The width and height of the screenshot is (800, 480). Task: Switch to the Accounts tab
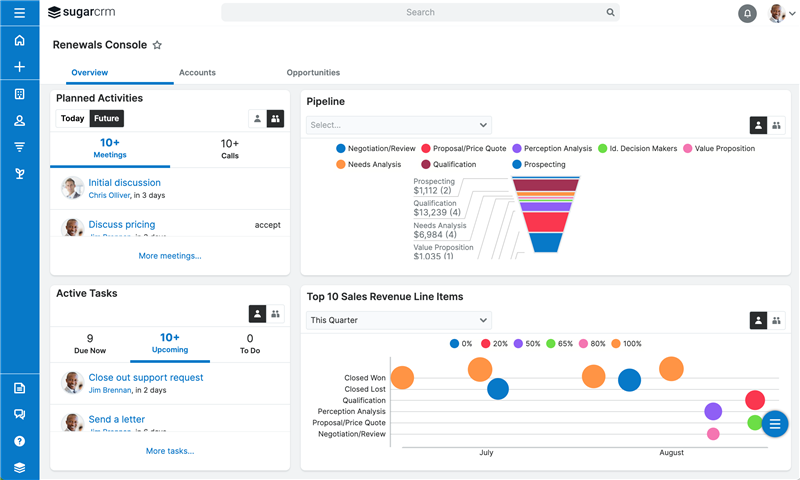[197, 73]
